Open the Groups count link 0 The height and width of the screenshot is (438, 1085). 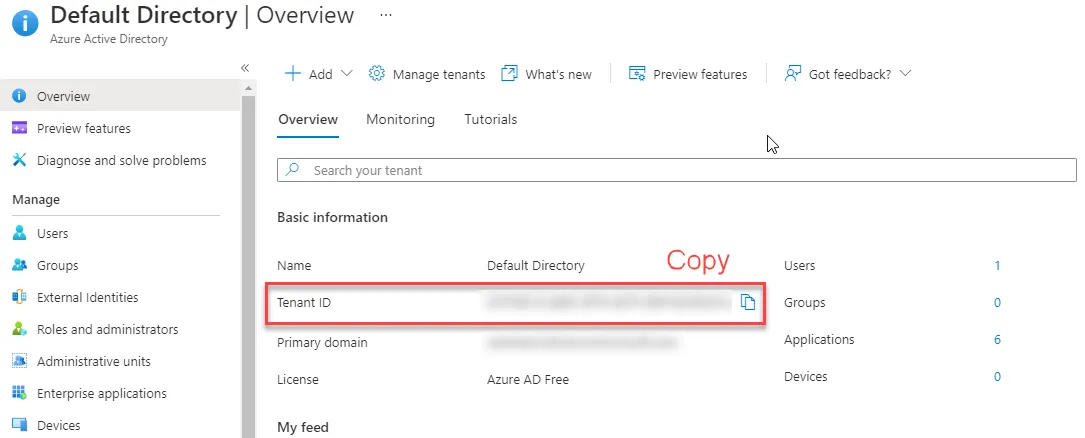(997, 302)
